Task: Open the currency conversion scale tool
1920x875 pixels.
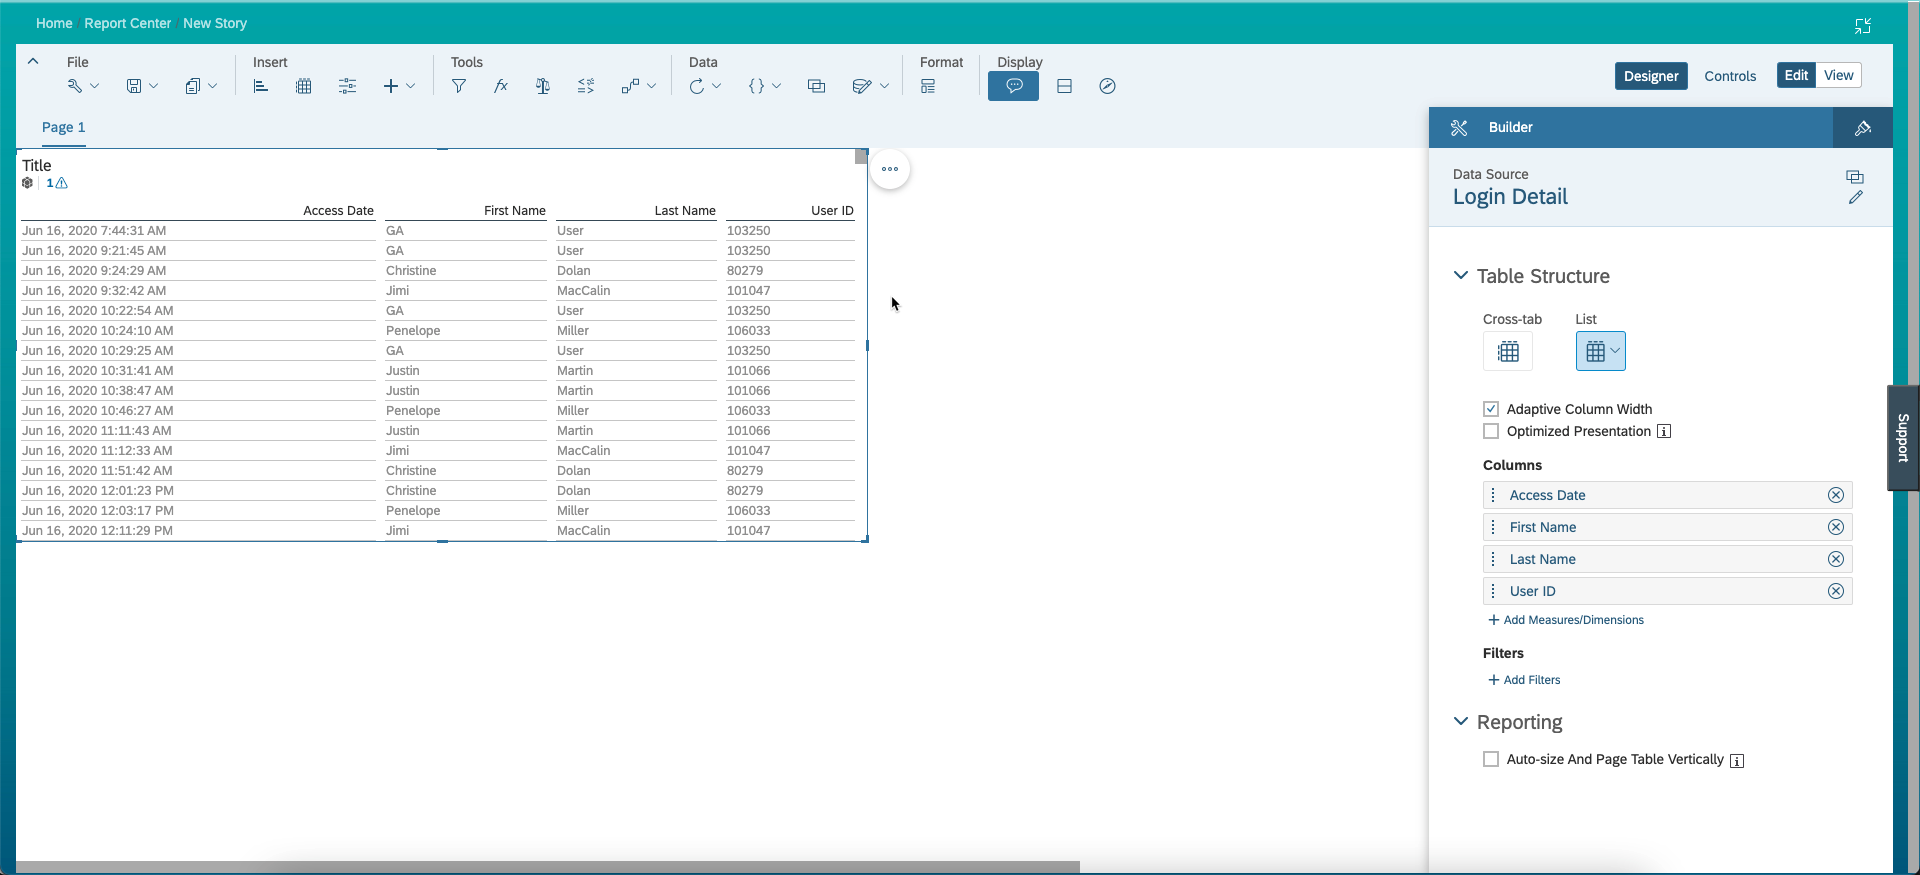Action: pos(543,86)
